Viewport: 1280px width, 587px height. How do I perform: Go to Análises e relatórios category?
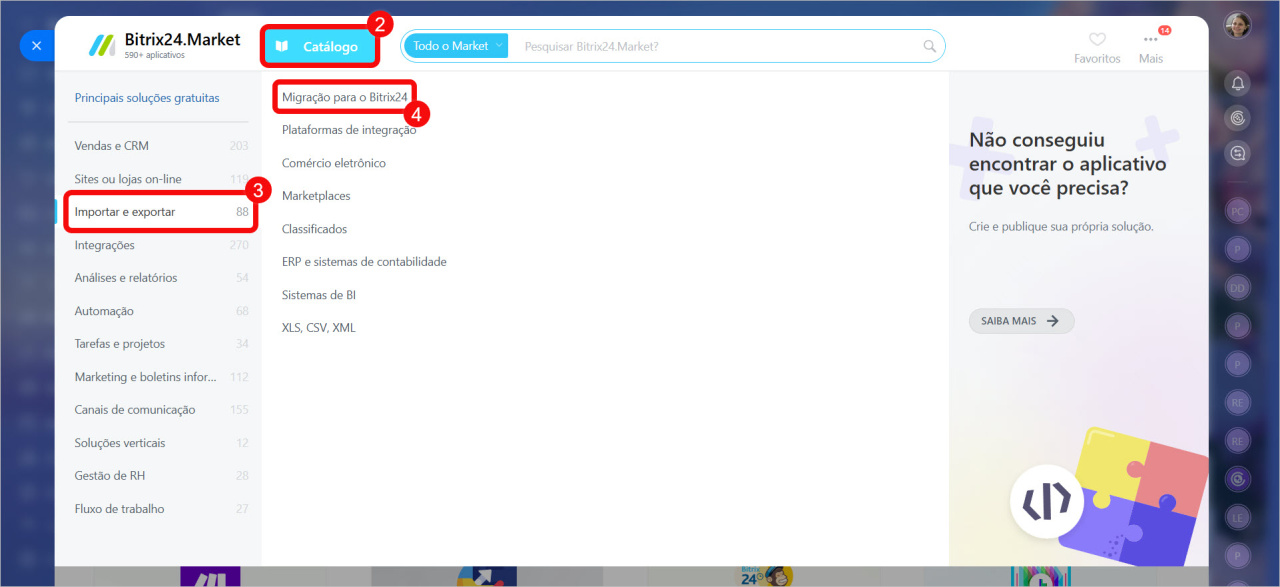pyautogui.click(x=161, y=278)
